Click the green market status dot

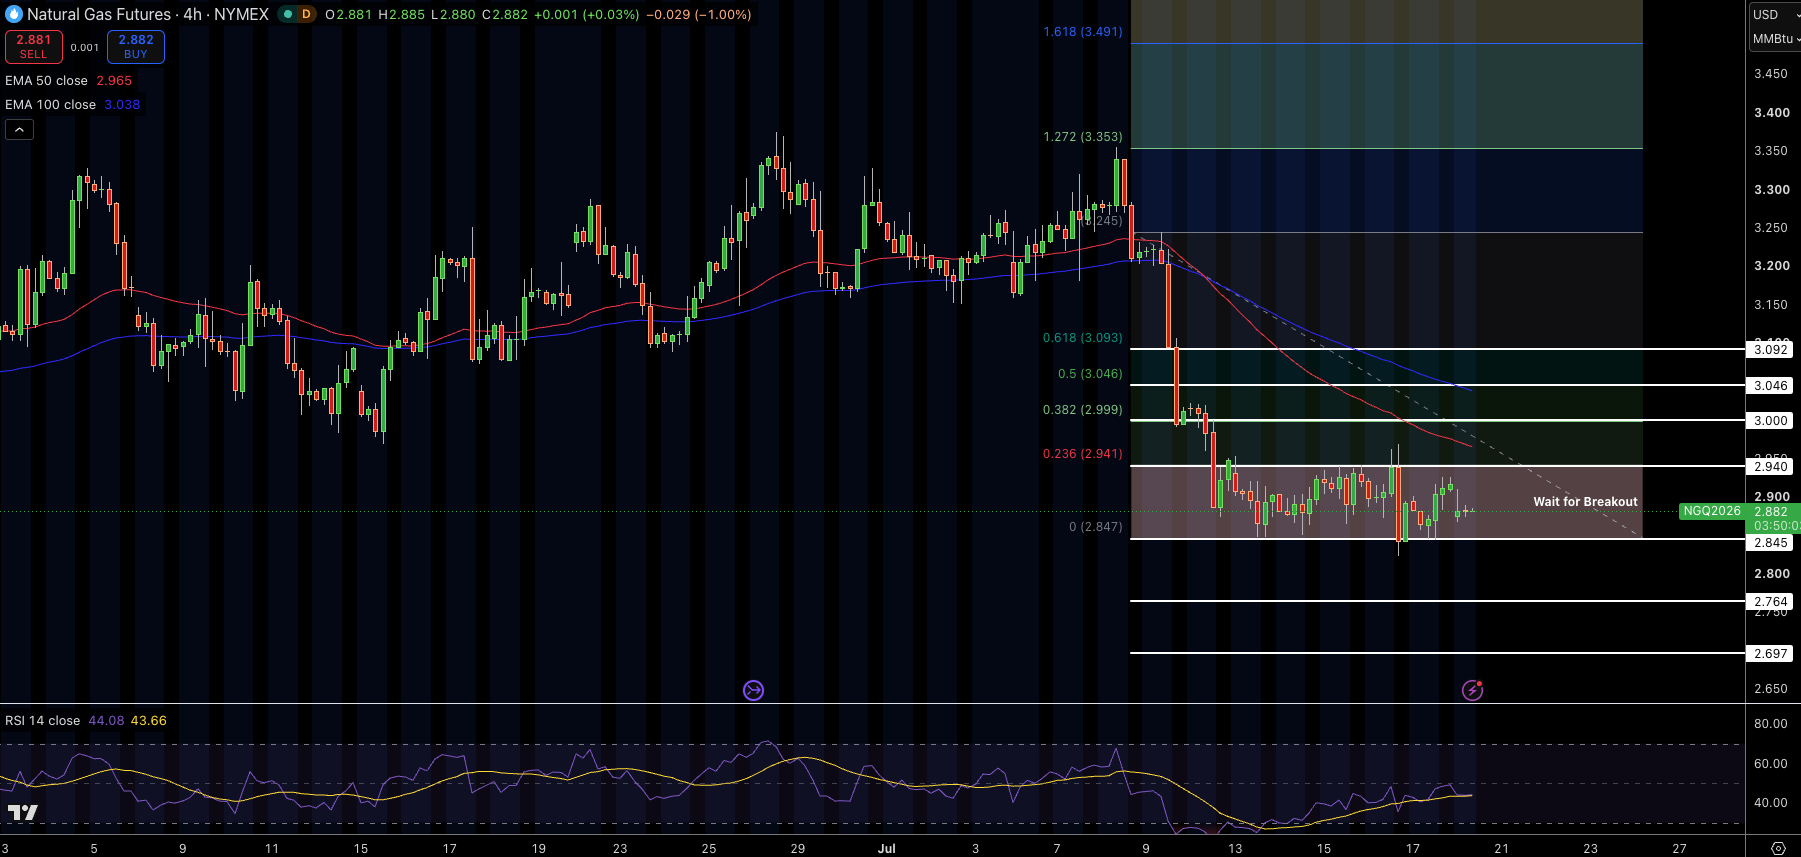288,14
